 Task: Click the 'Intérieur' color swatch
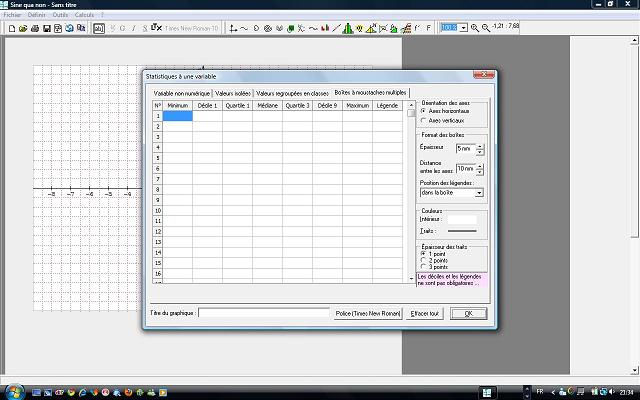click(460, 219)
